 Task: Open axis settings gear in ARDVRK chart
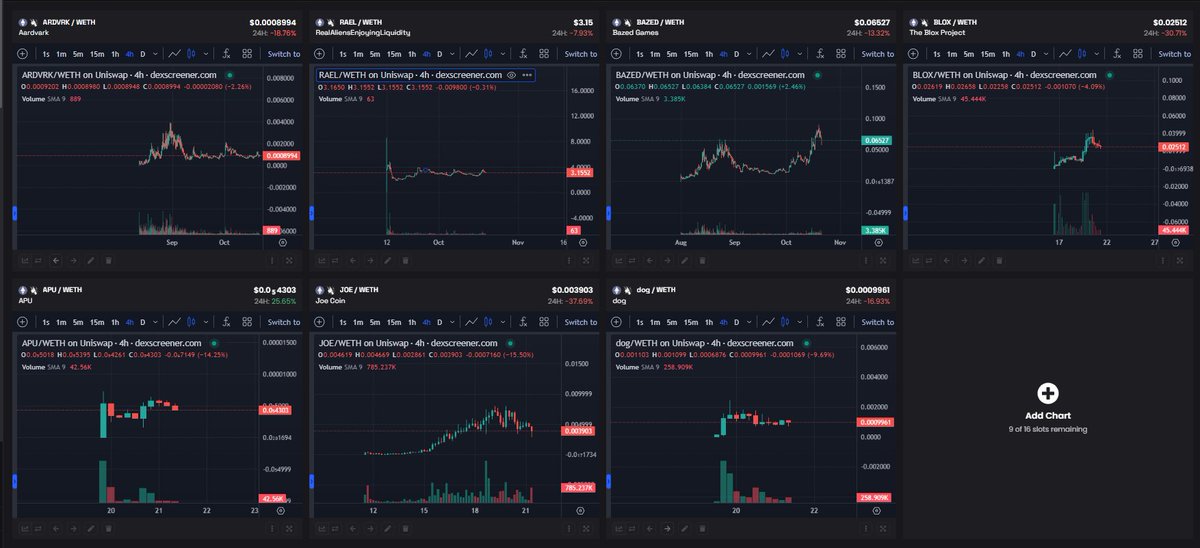(x=282, y=242)
